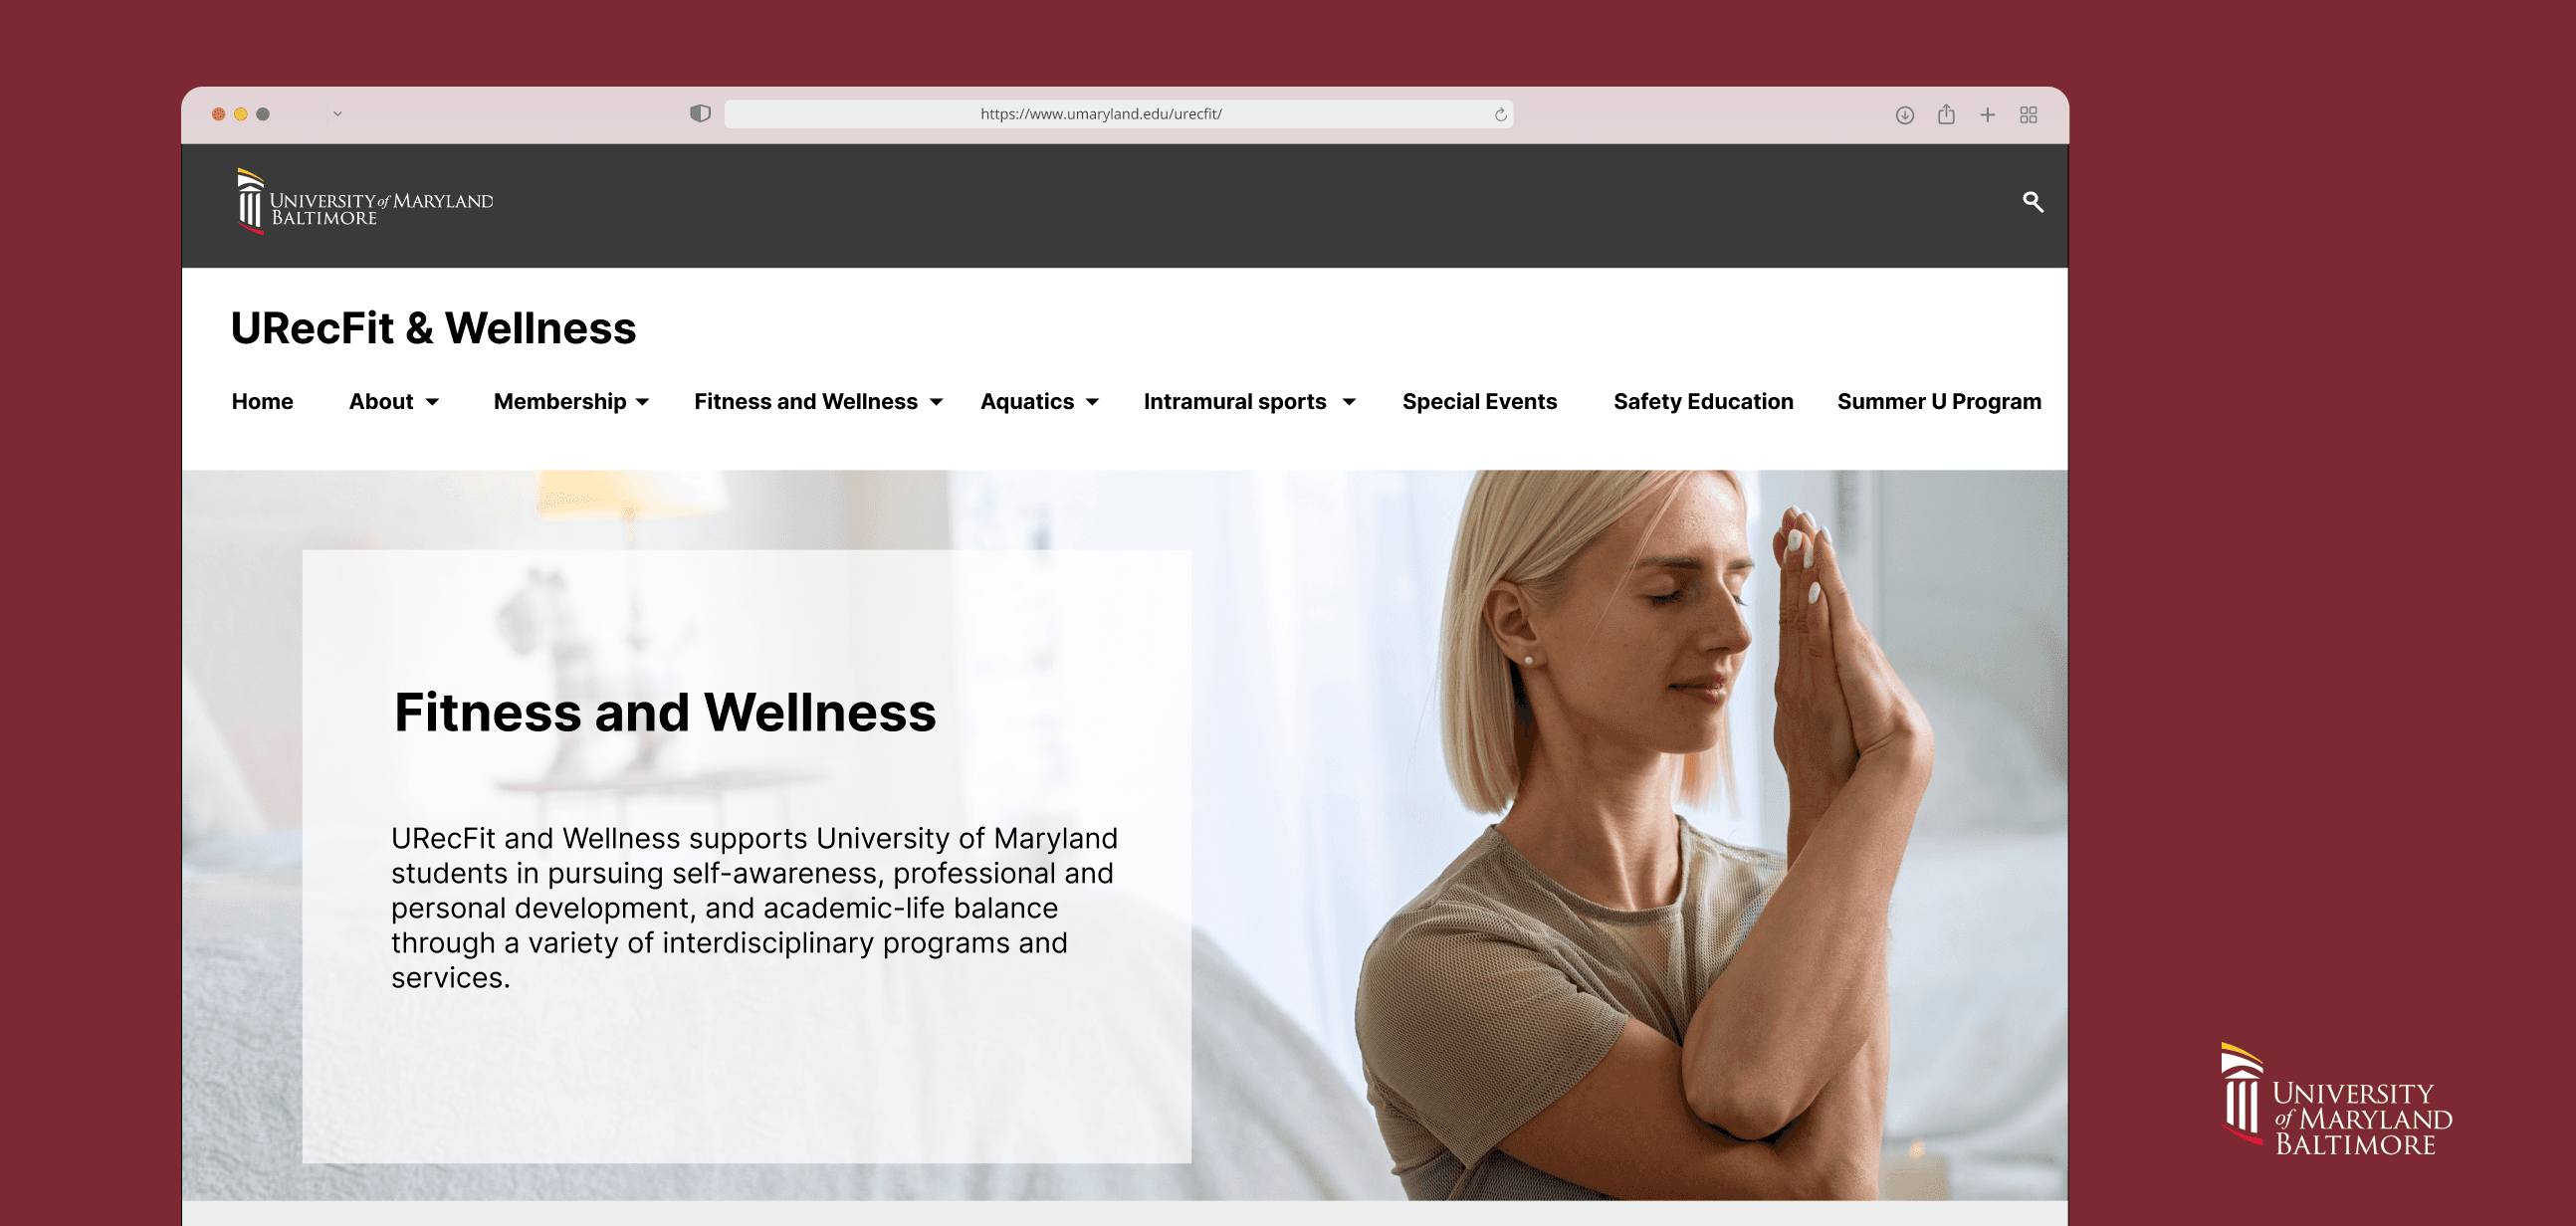Open the Intramural sports dropdown
2576x1226 pixels.
coord(1249,401)
